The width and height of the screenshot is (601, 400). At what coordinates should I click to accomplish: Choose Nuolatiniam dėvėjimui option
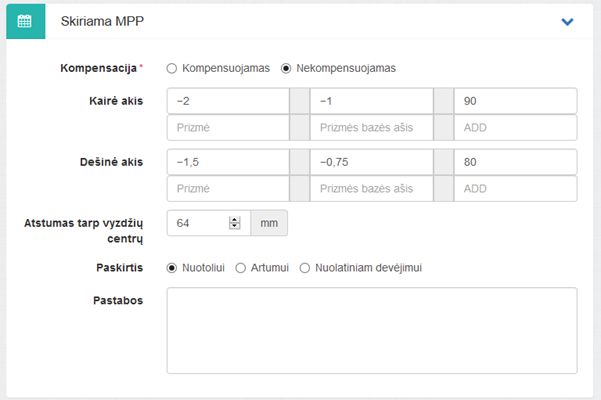(x=305, y=268)
